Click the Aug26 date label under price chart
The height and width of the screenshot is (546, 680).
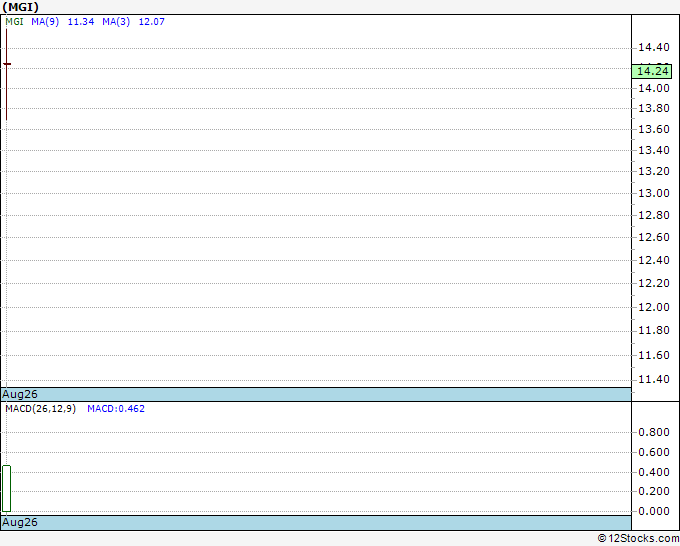point(20,394)
